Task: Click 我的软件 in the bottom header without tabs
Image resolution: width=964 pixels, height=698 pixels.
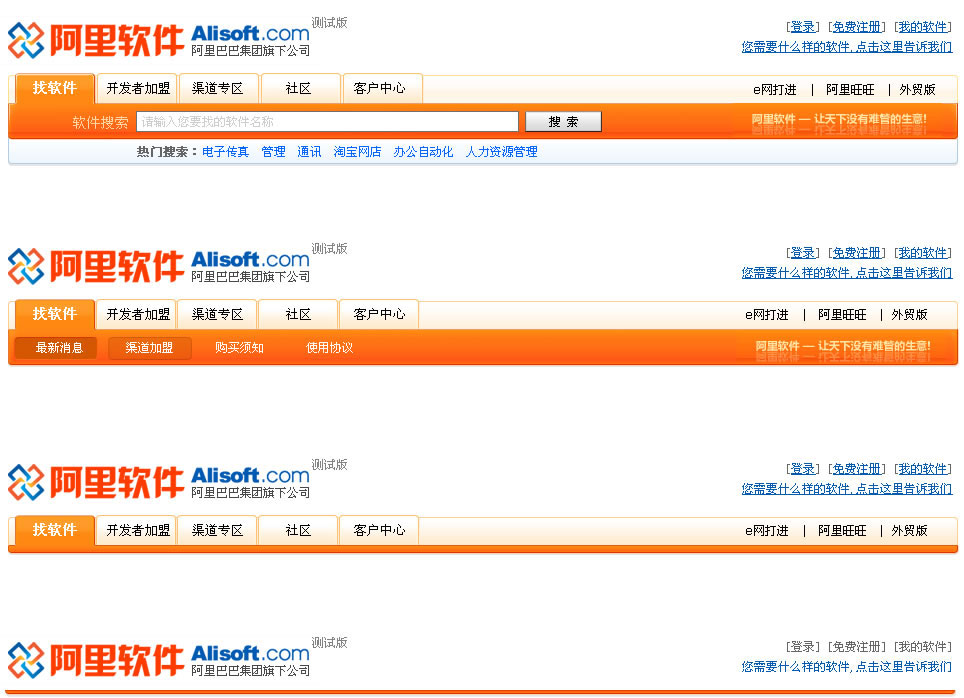Action: [922, 647]
